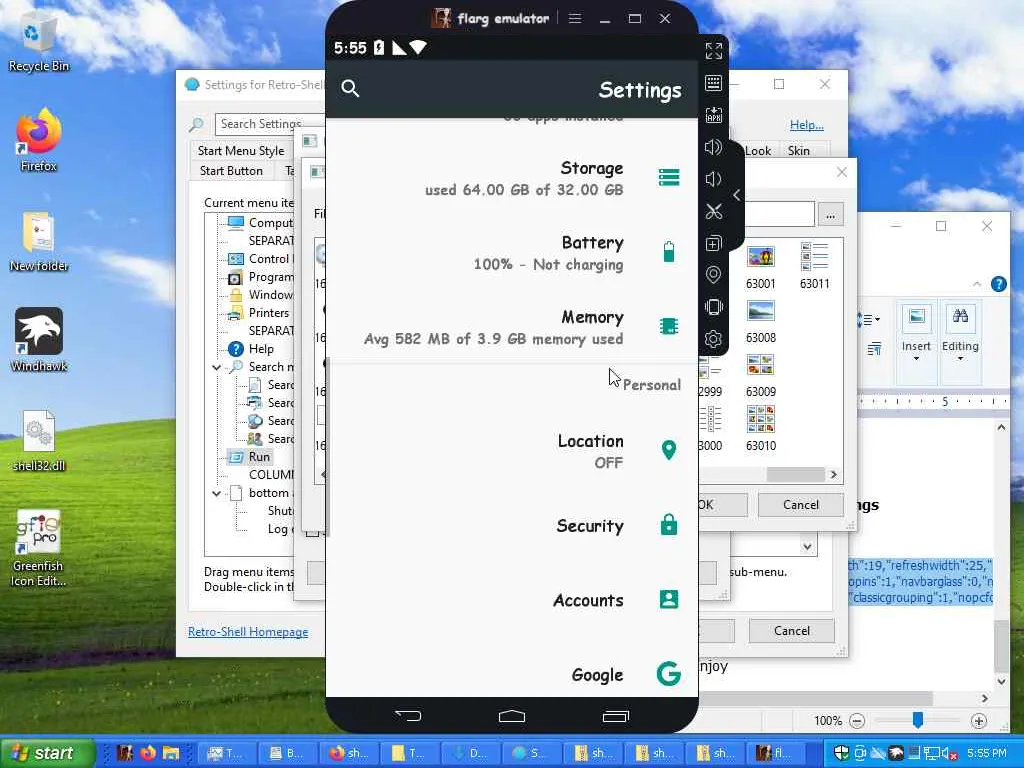Tap the Android back navigation button
This screenshot has width=1024, height=768.
408,716
